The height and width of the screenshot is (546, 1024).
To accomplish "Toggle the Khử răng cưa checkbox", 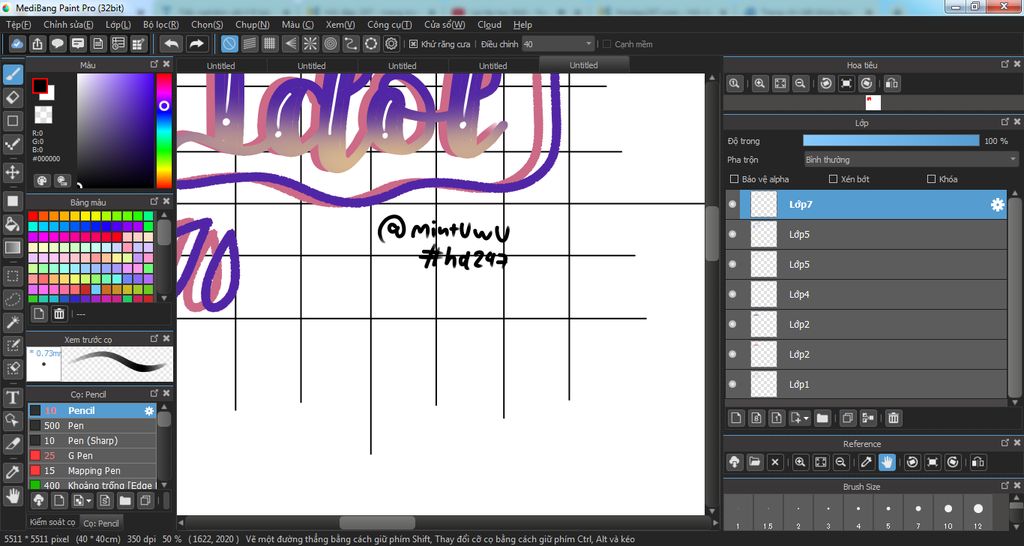I will [x=413, y=44].
